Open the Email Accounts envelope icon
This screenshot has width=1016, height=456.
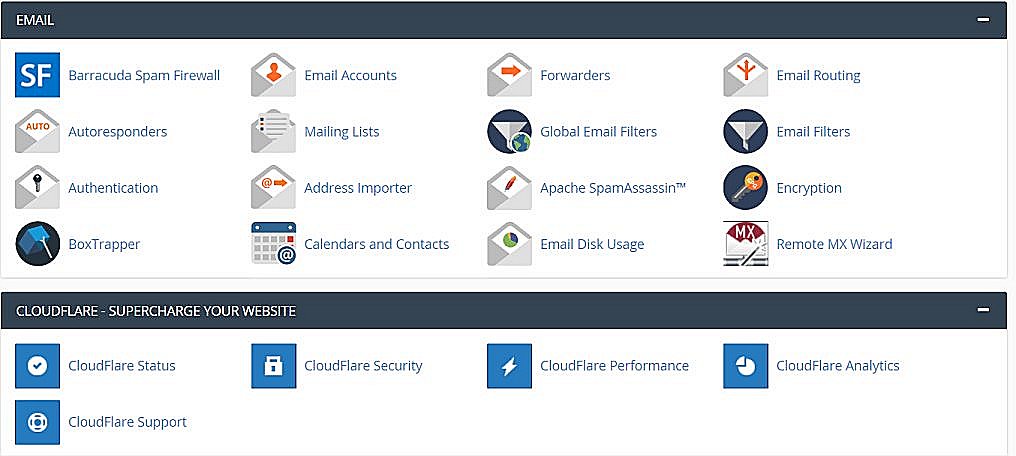pos(273,75)
